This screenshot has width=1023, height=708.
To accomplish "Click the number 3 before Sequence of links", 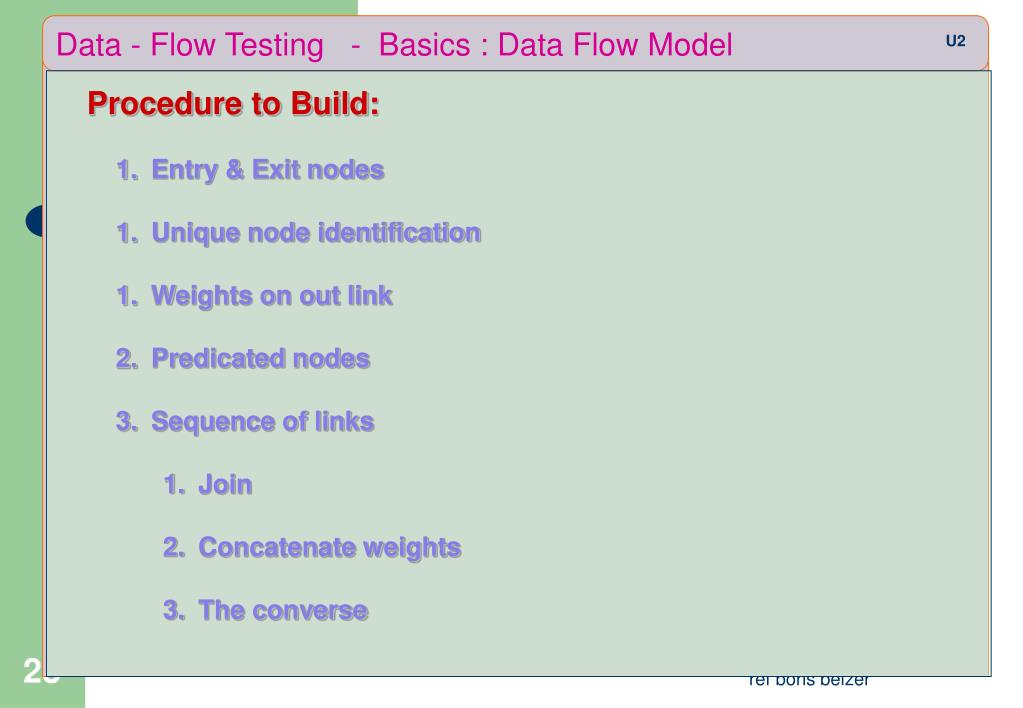I will [x=127, y=422].
